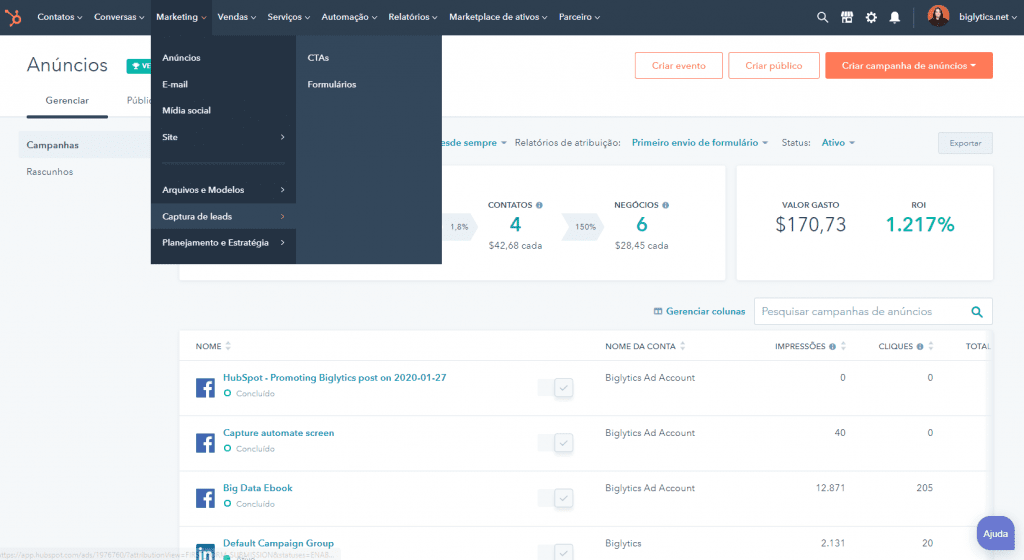Toggle the Capture automate screen campaign switch
Viewport: 1024px width, 560px height.
[555, 443]
